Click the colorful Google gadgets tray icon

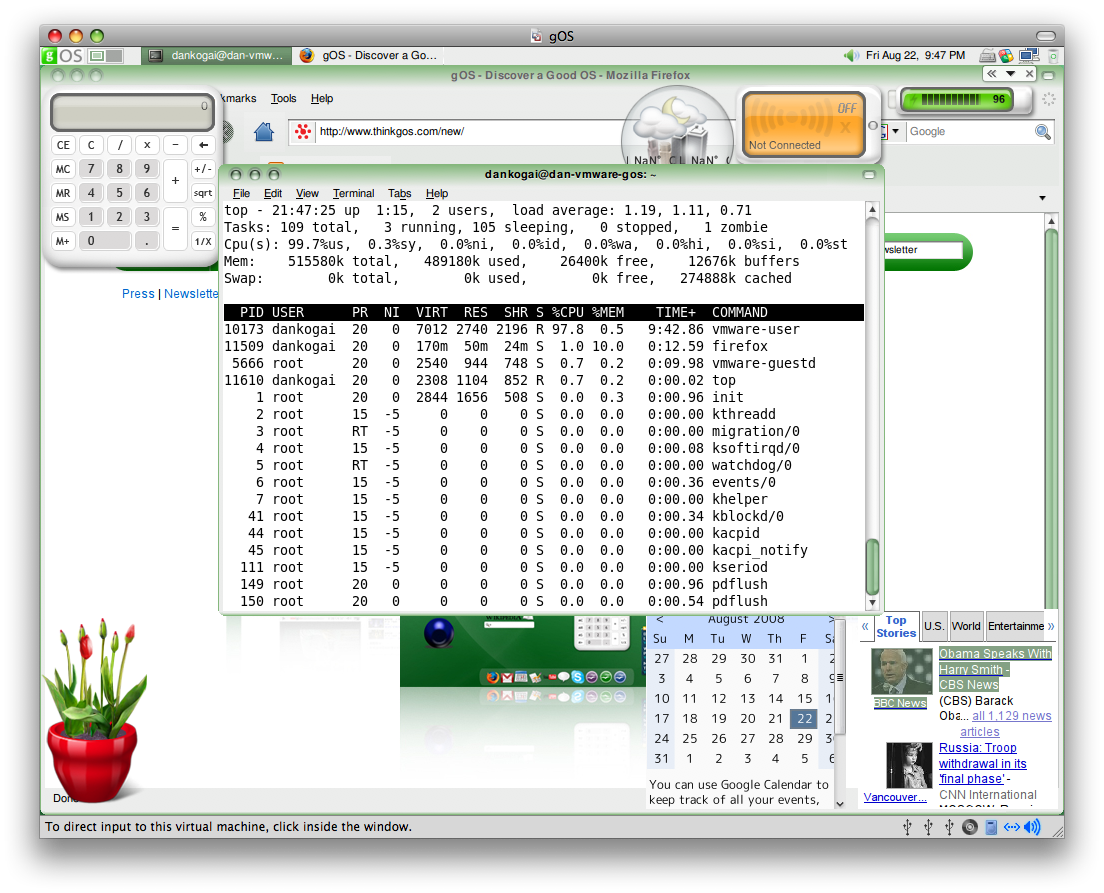click(1006, 56)
